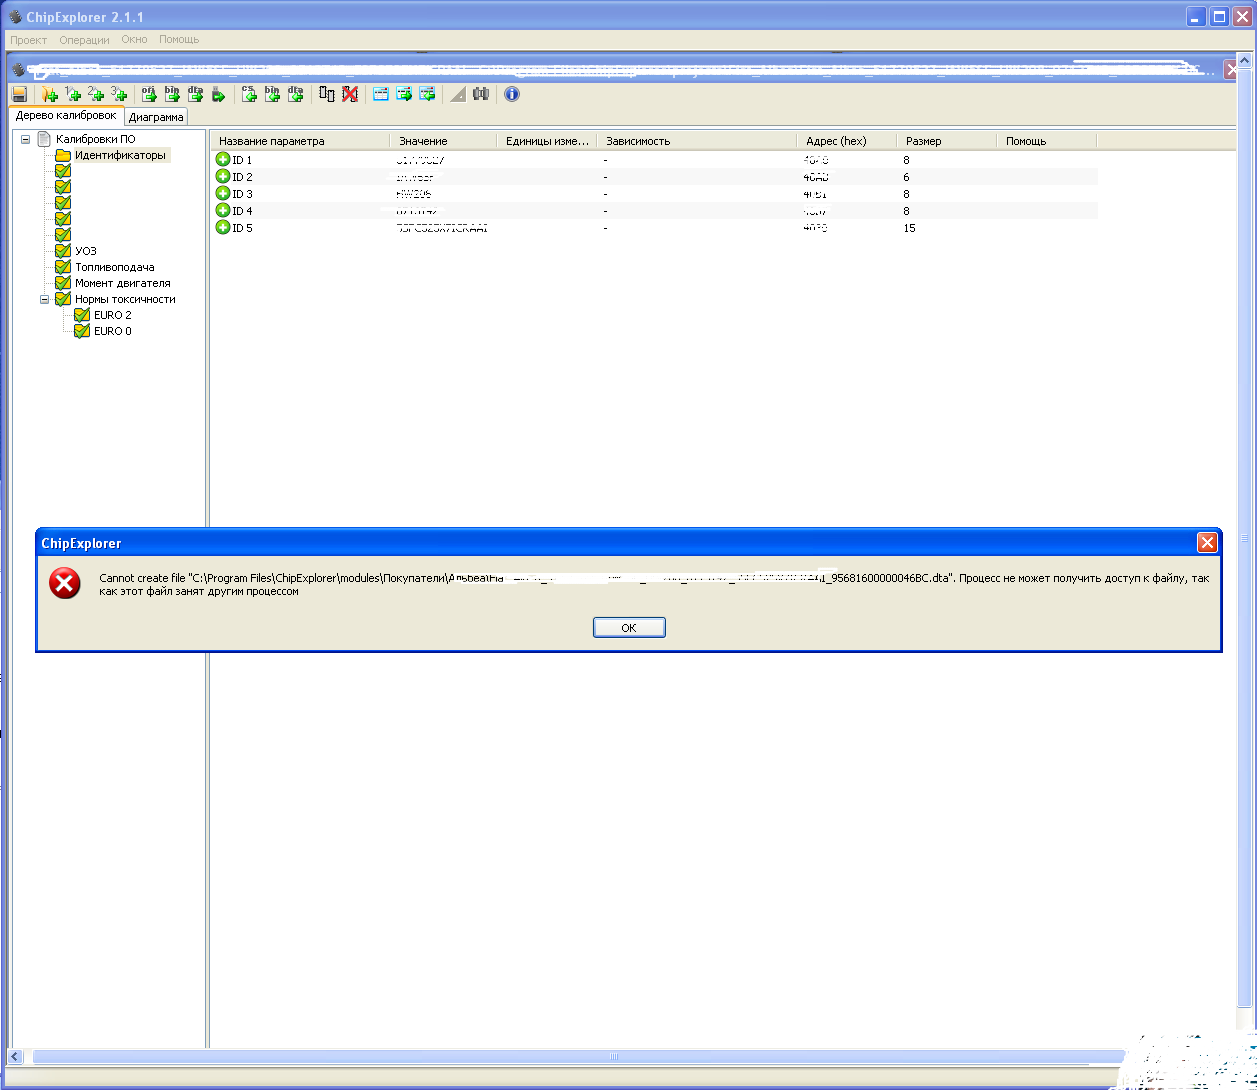The image size is (1257, 1090).
Task: Click the floppy disk save icon
Action: (x=19, y=94)
